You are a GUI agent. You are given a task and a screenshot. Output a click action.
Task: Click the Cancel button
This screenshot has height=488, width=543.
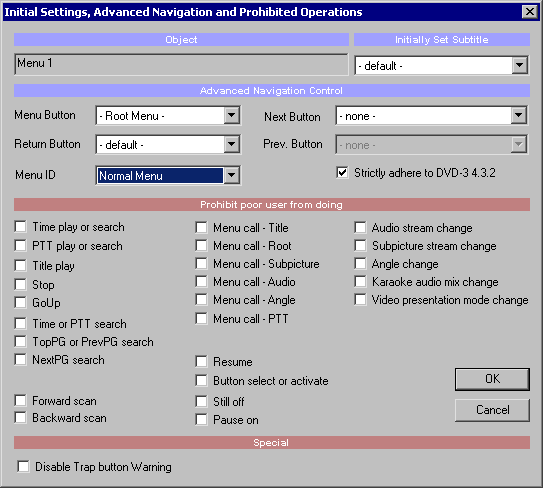tap(492, 410)
